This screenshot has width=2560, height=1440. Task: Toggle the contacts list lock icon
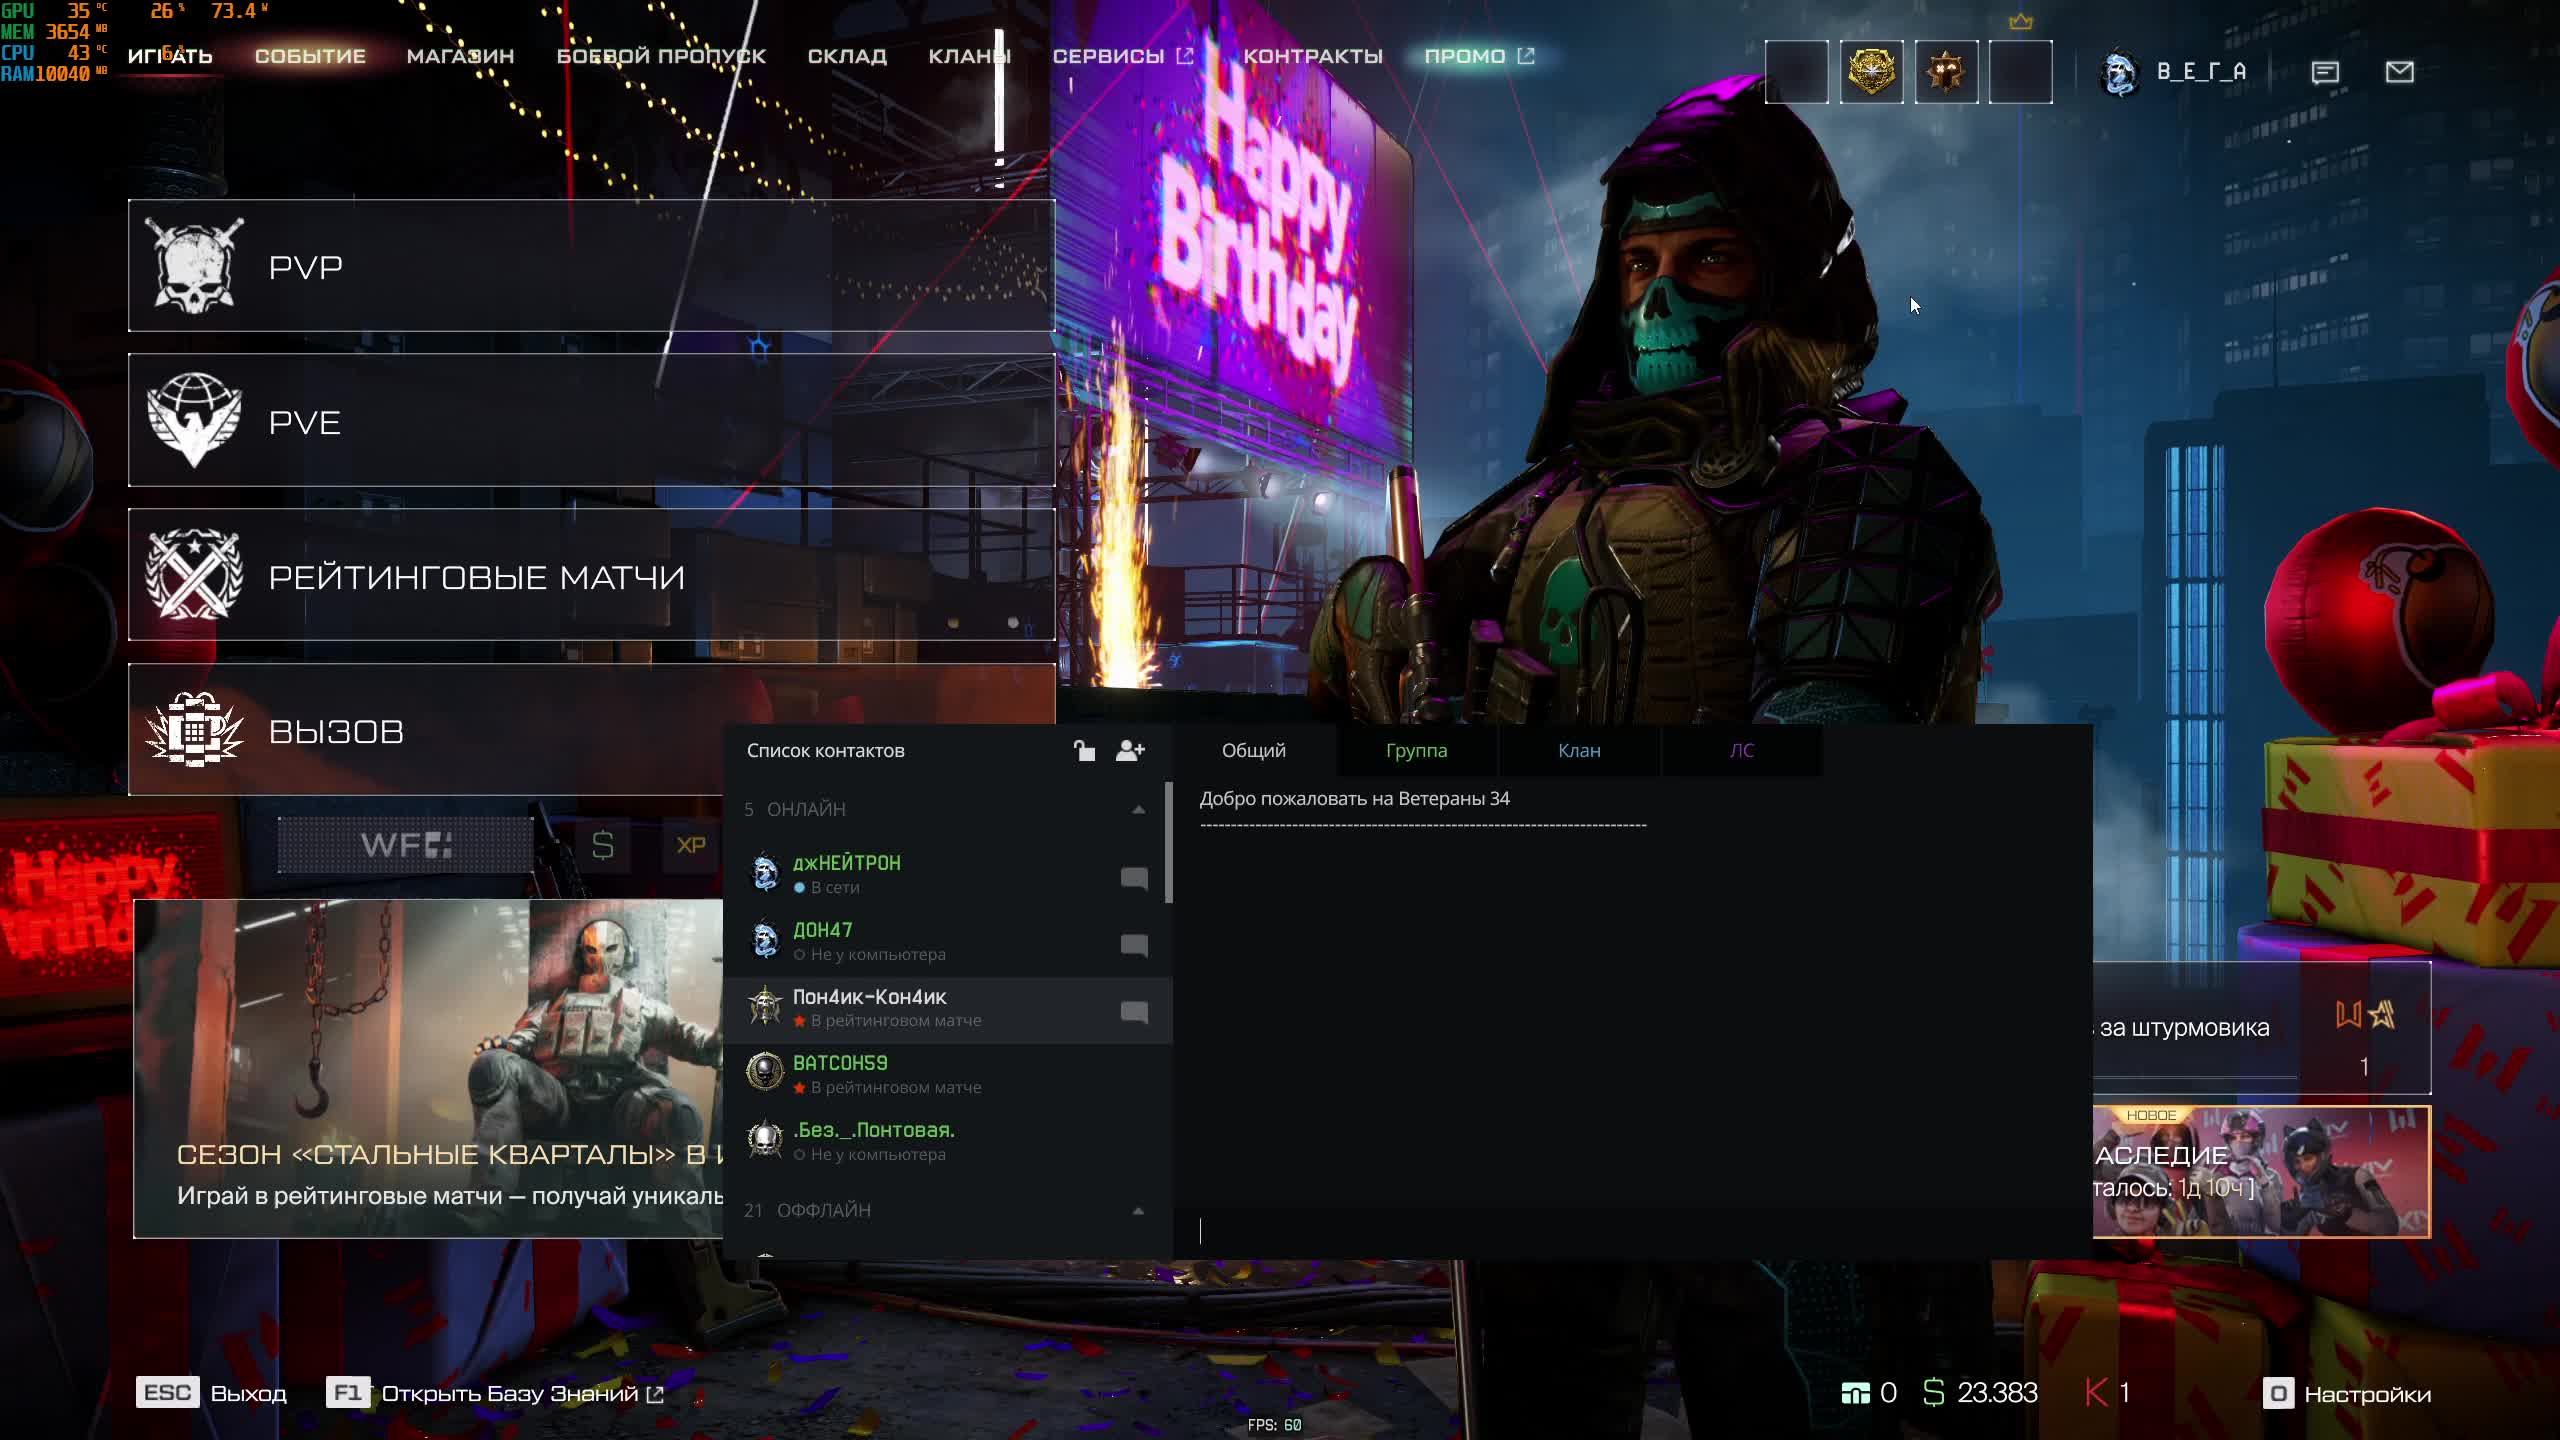pos(1084,750)
